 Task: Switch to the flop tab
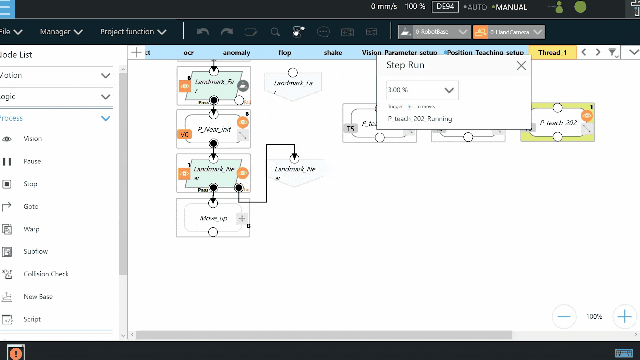pyautogui.click(x=284, y=53)
